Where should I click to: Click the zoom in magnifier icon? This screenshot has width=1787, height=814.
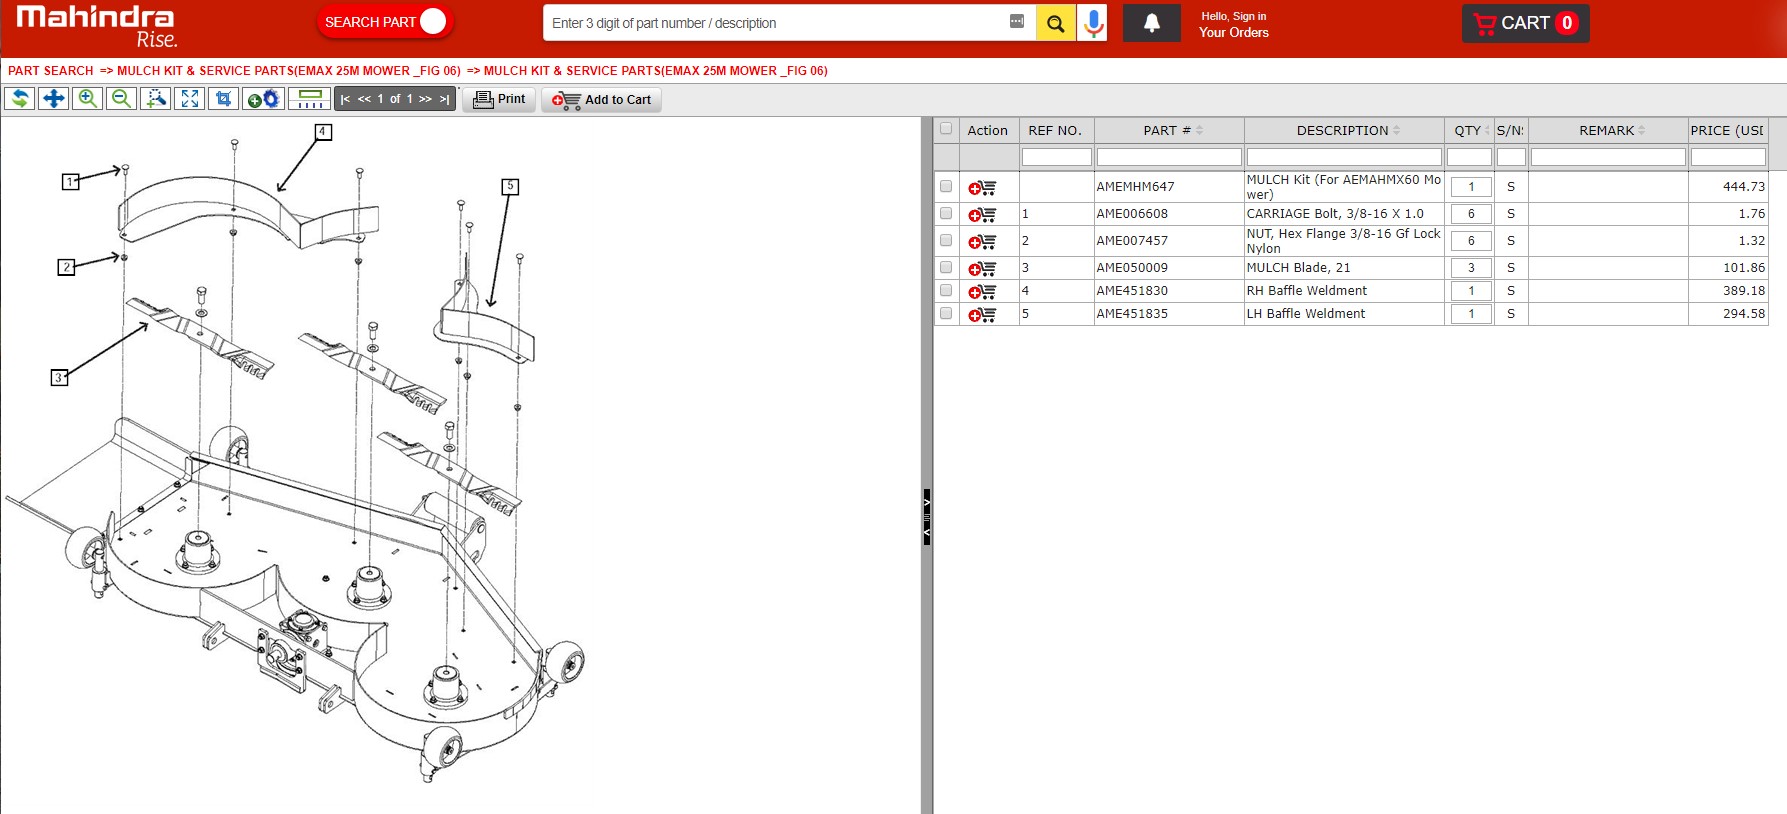88,99
